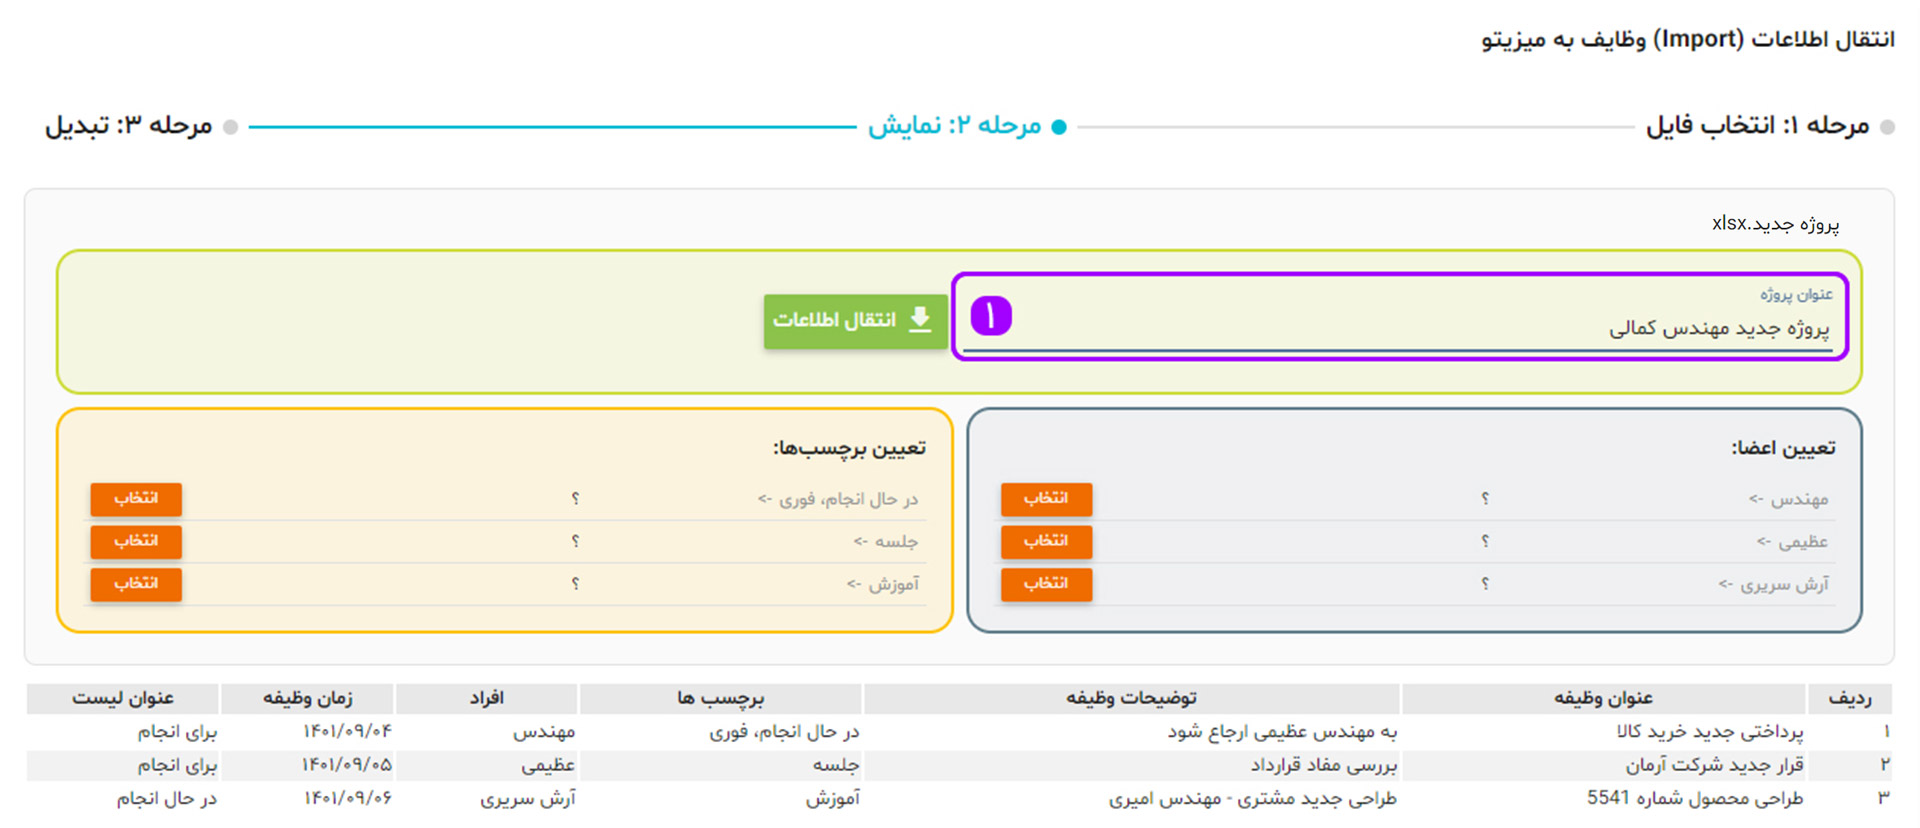Click آرش سریری in the table's افراد column

[x=528, y=798]
